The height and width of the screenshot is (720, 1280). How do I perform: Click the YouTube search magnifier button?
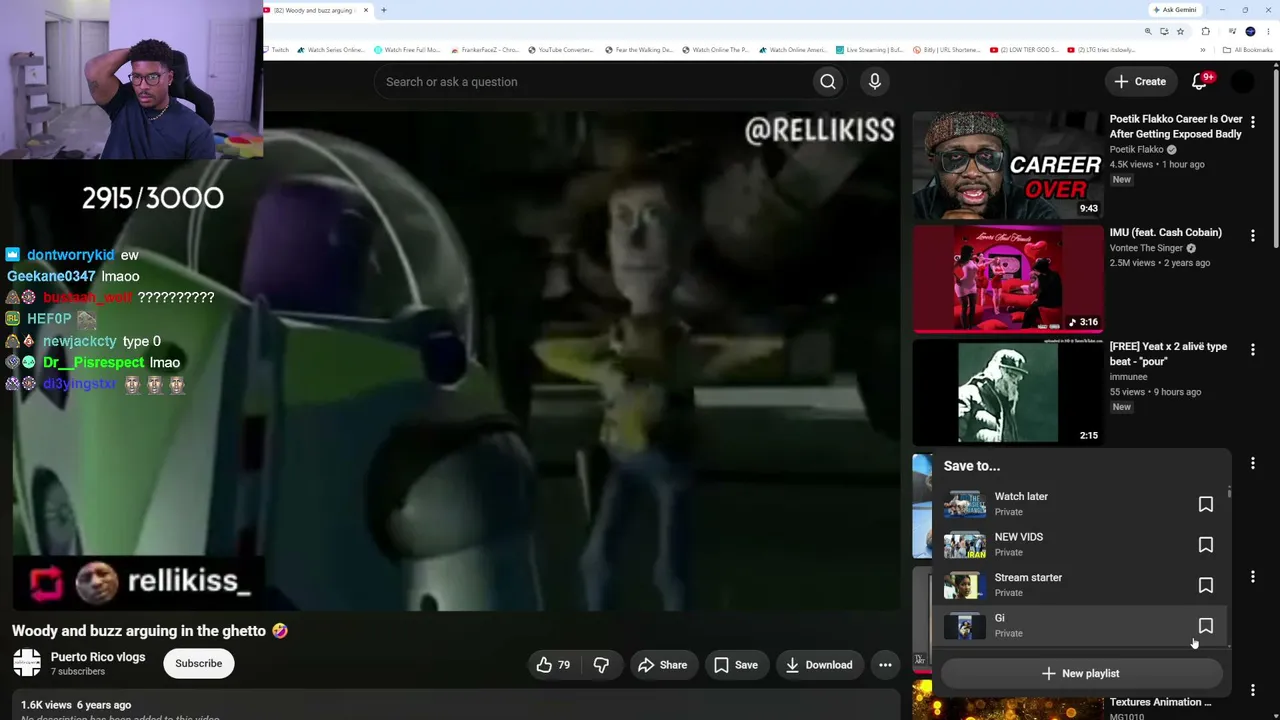click(828, 82)
